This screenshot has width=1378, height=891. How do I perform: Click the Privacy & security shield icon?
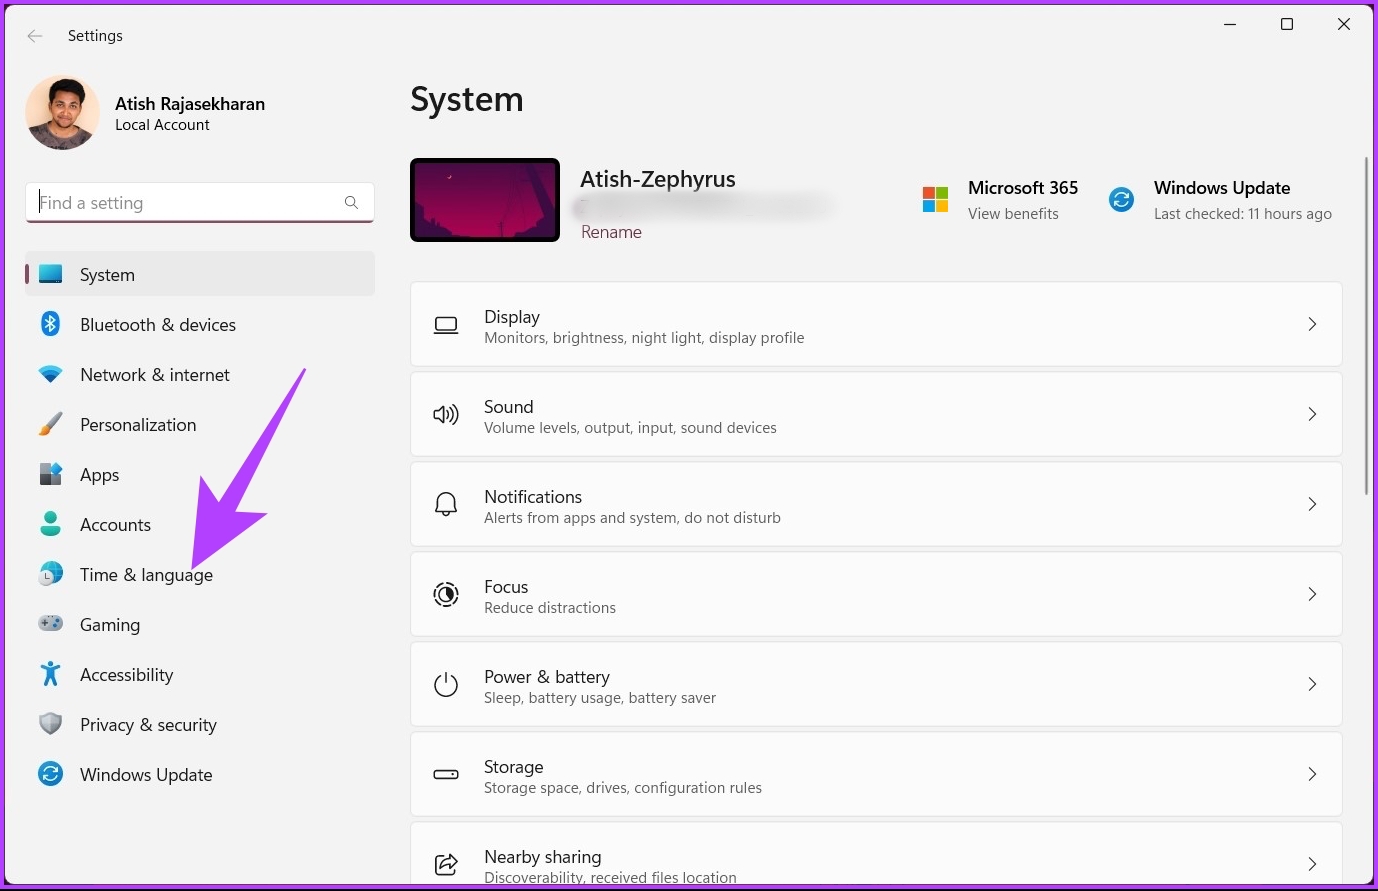tap(50, 724)
